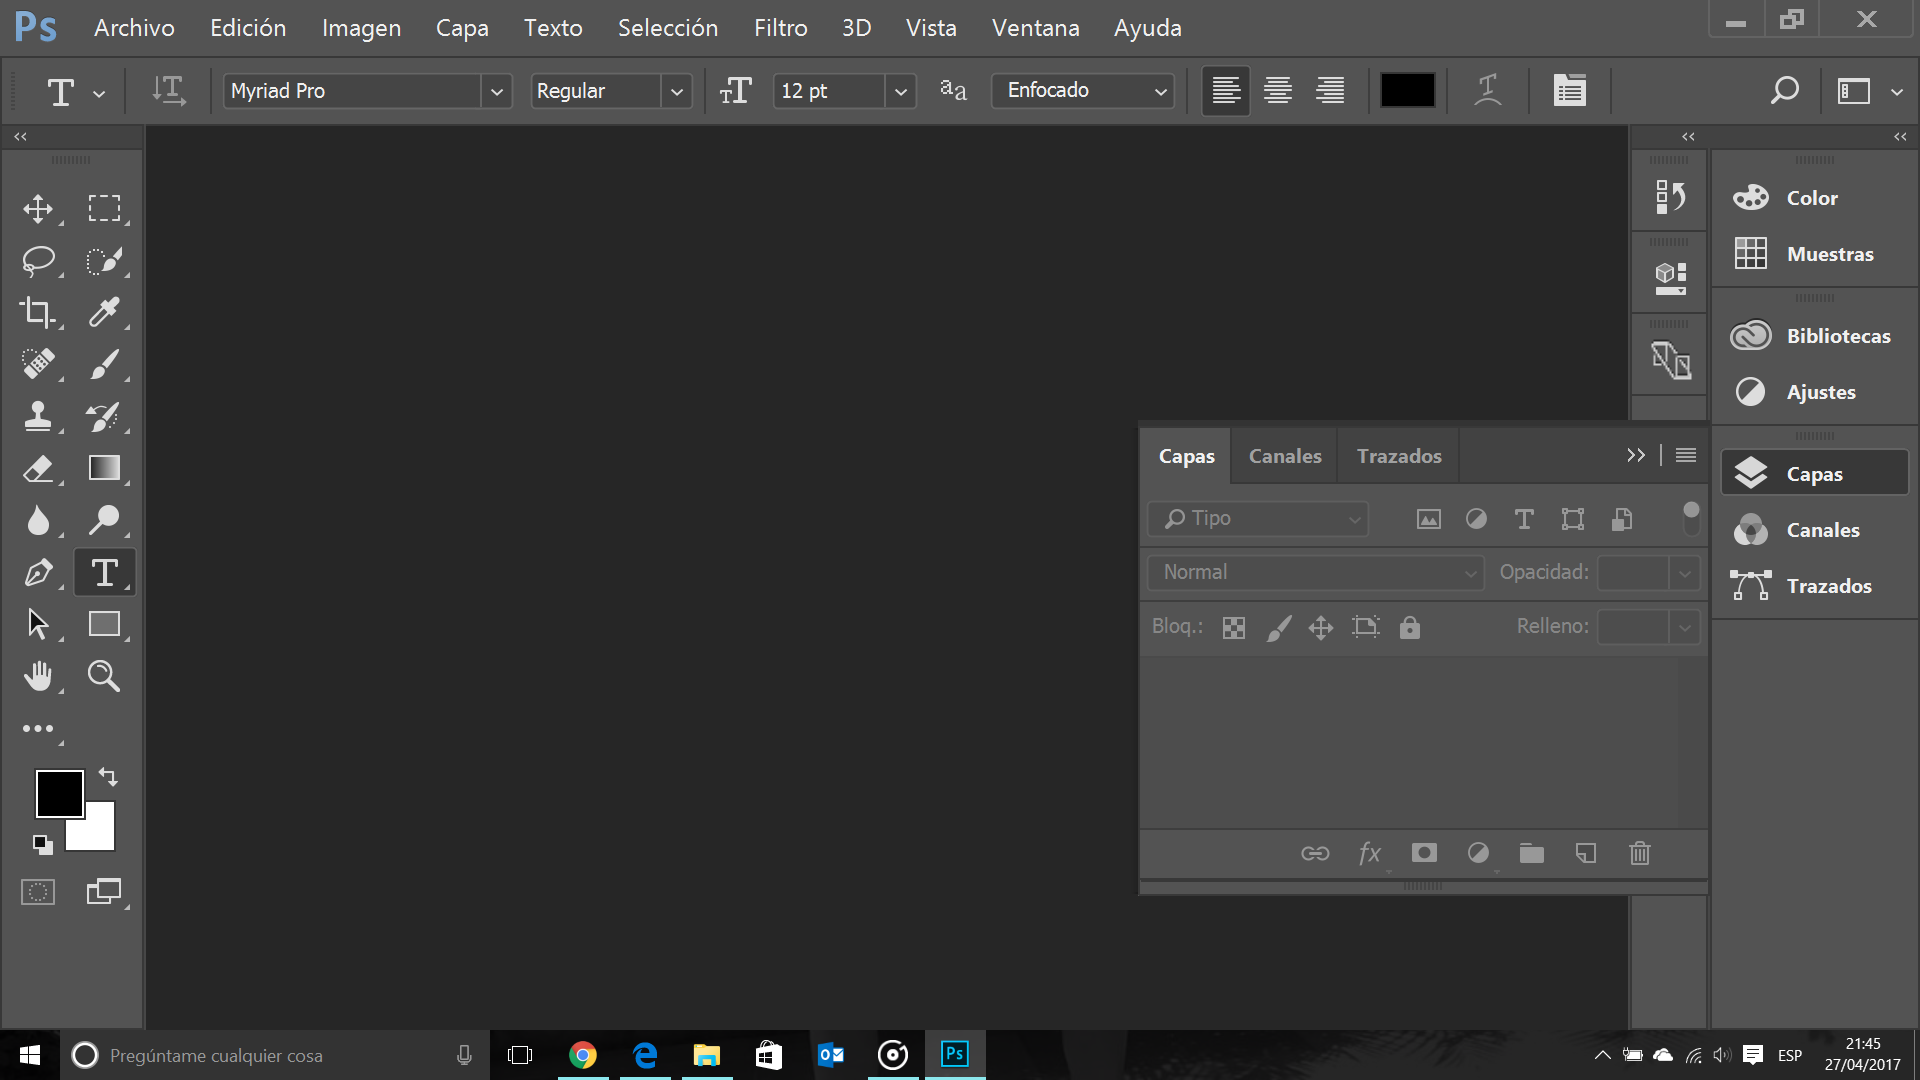The width and height of the screenshot is (1920, 1080).
Task: Select the Gradient tool
Action: coord(104,468)
